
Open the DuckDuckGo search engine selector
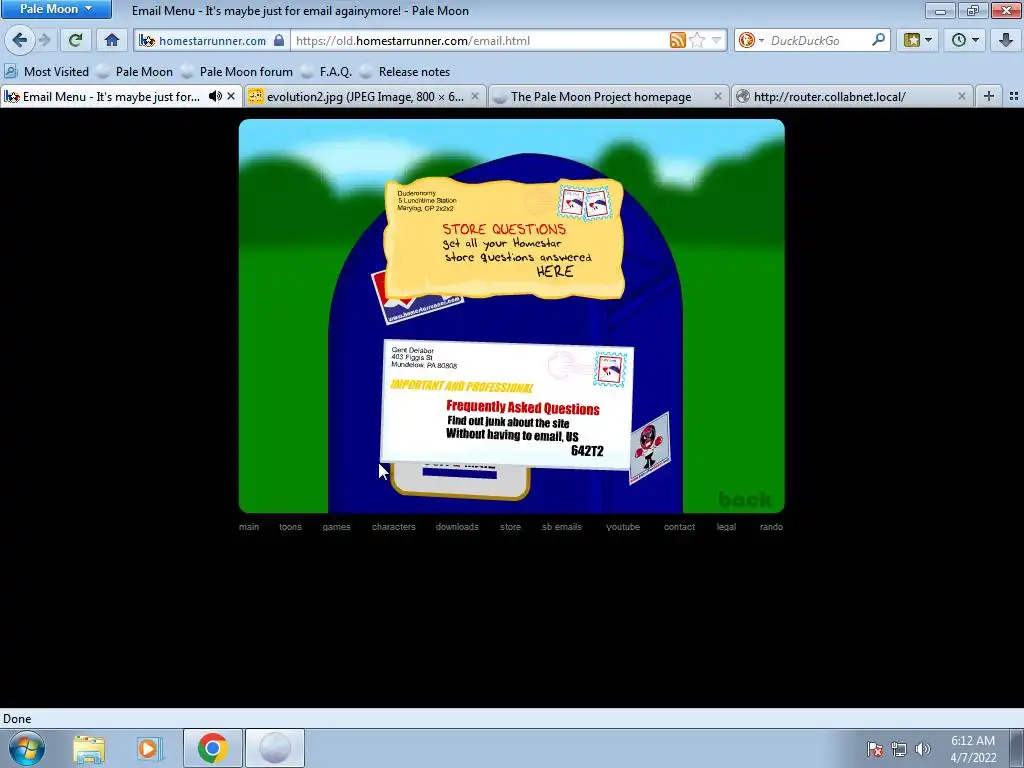pyautogui.click(x=750, y=40)
